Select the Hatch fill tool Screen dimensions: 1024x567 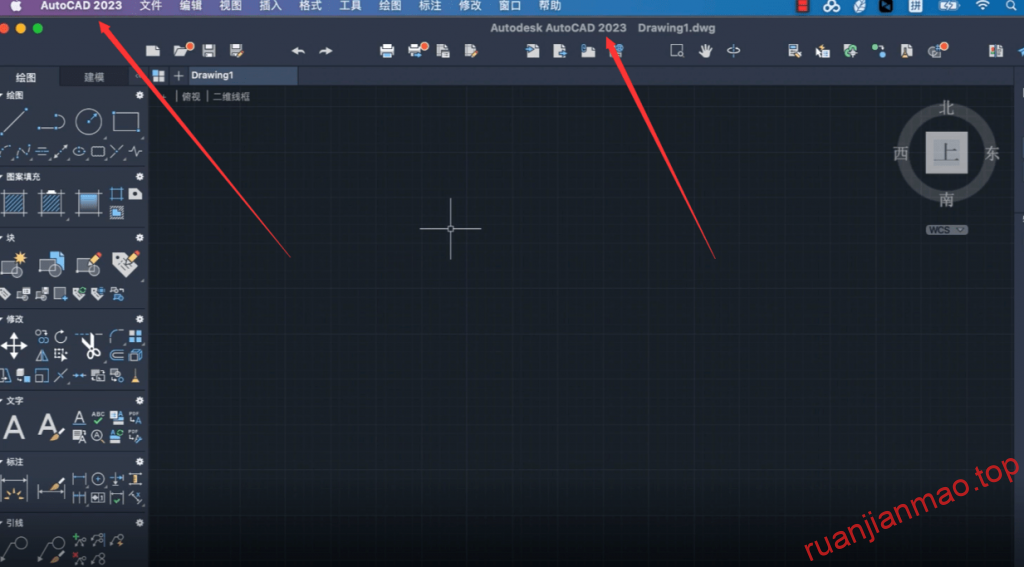(x=14, y=203)
